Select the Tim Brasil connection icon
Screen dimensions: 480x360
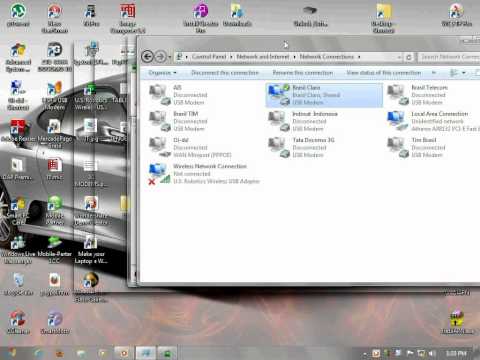pos(398,147)
